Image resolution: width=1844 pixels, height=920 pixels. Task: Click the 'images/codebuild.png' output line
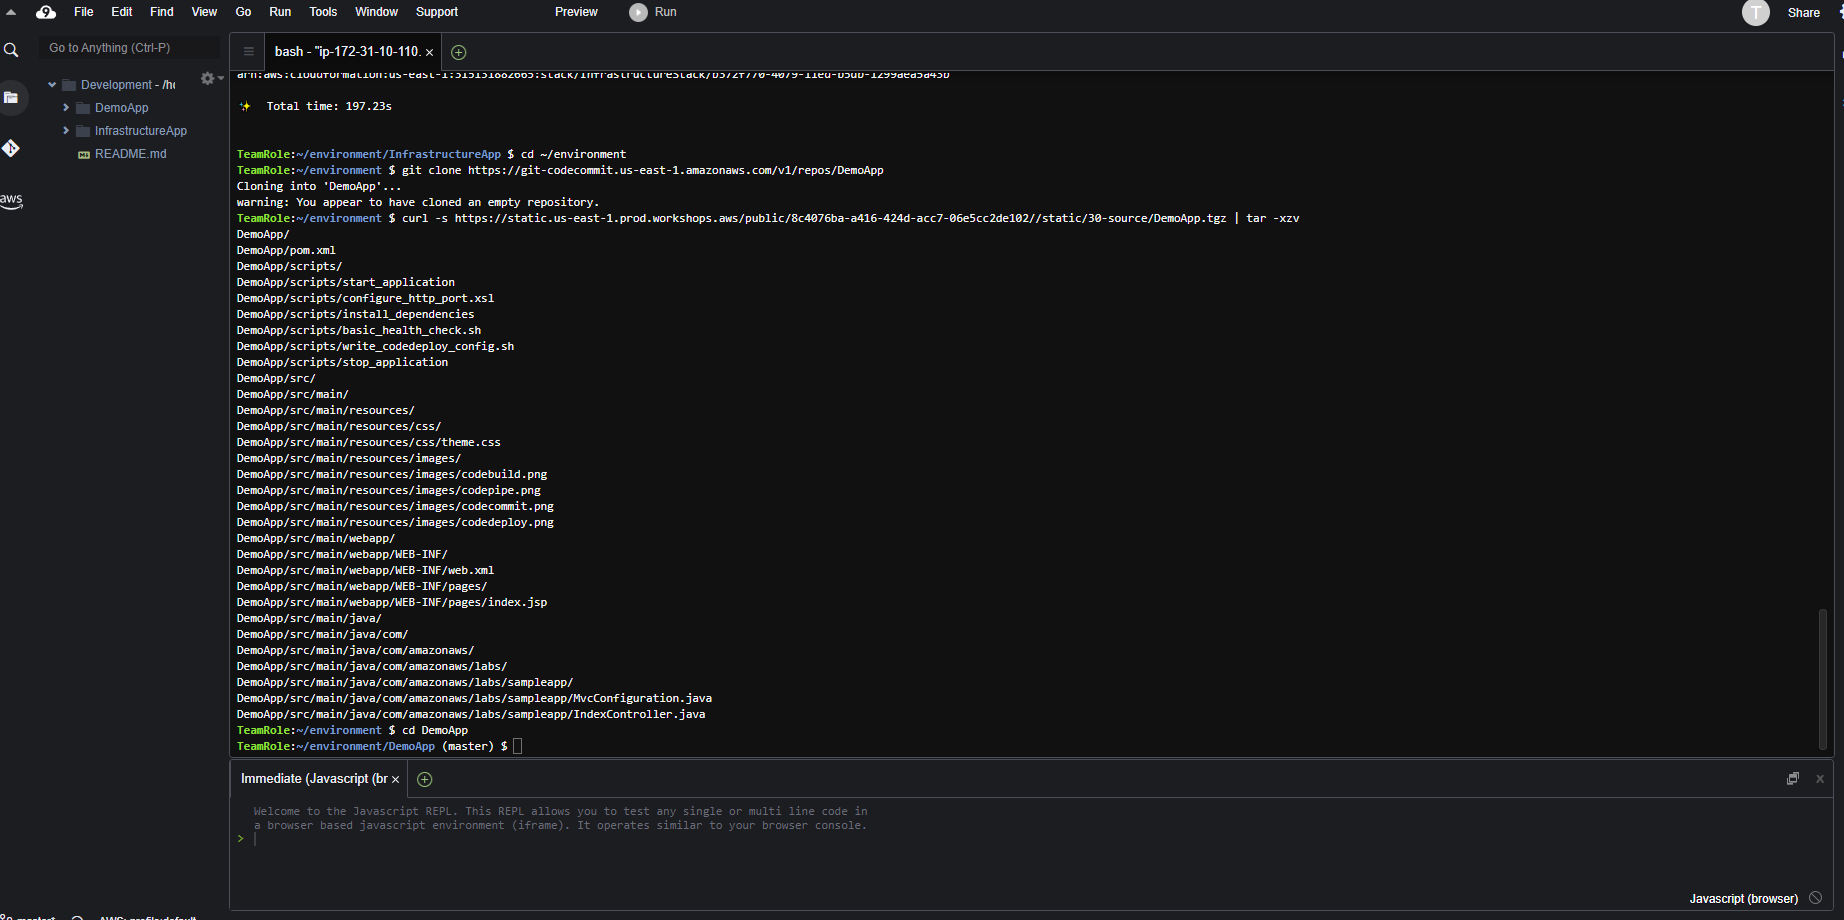point(392,474)
